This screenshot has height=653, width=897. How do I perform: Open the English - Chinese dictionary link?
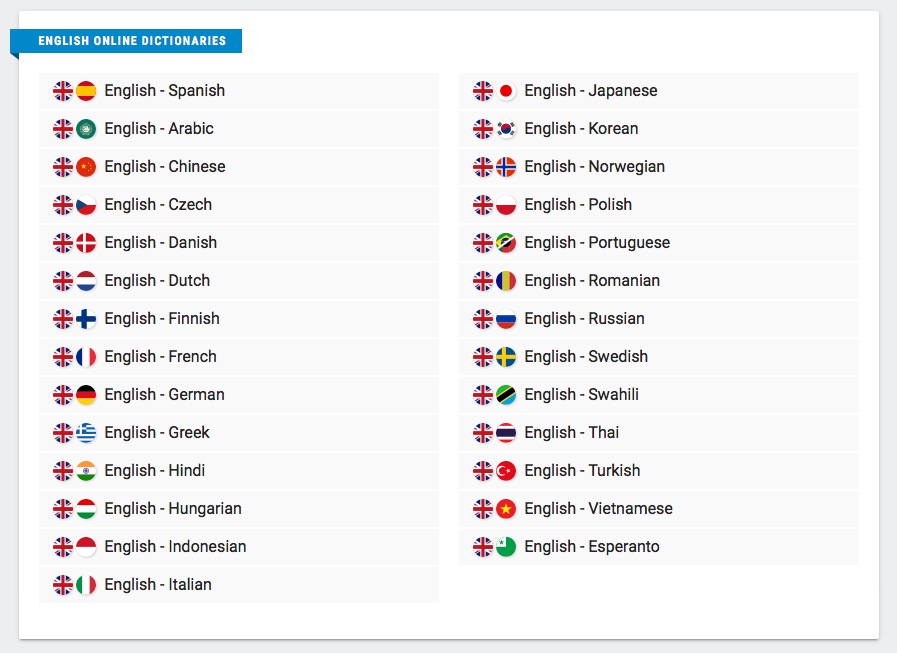164,167
